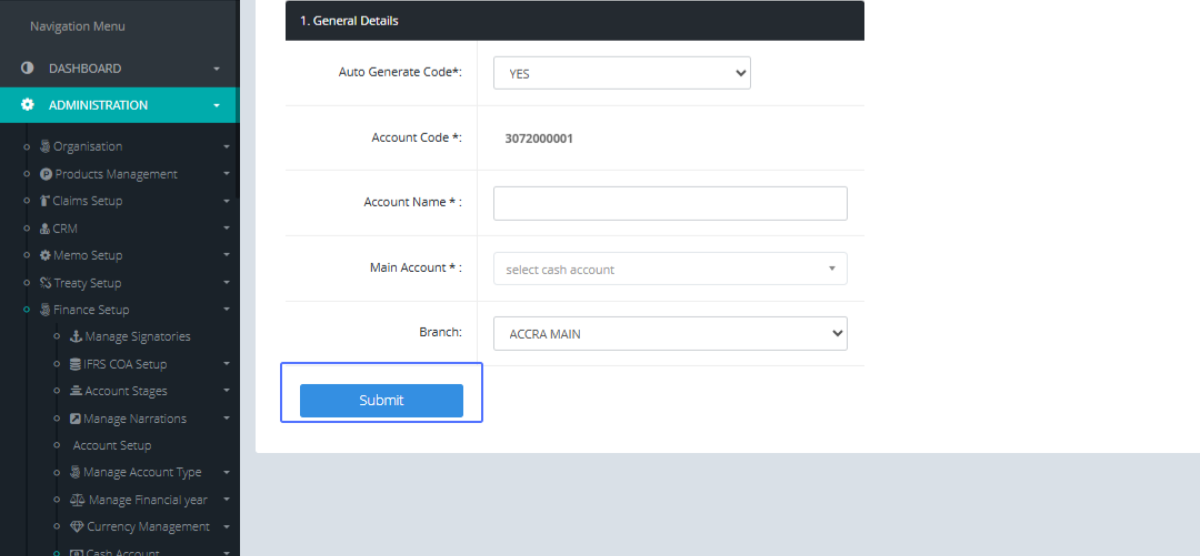Expand the Manage Narrations submenu arrow

[227, 419]
